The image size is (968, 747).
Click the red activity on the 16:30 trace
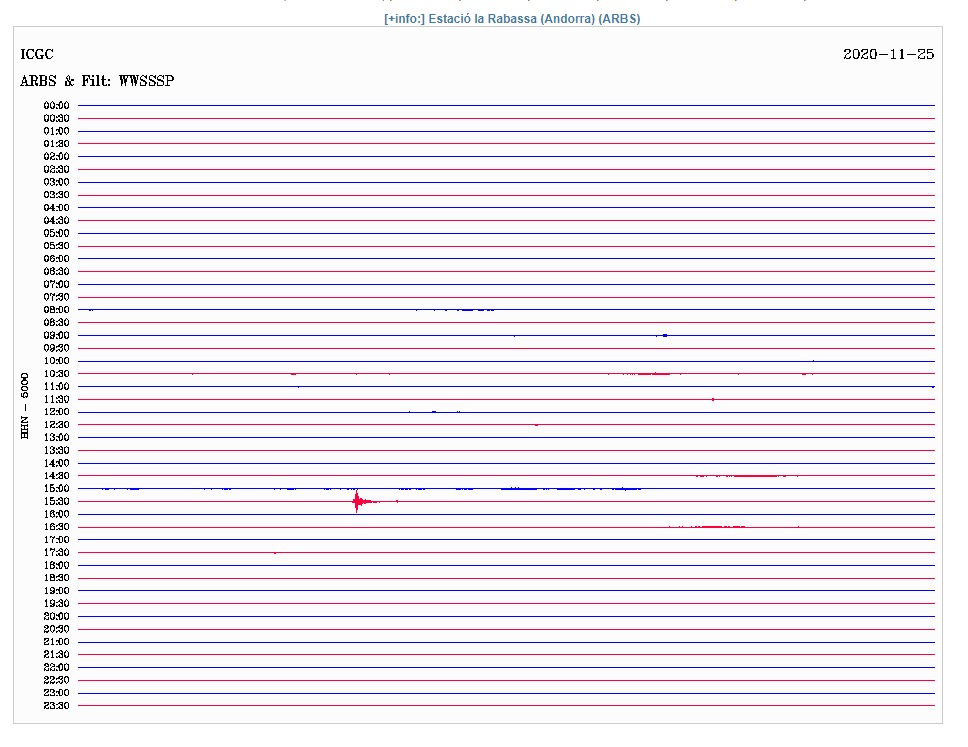(720, 526)
